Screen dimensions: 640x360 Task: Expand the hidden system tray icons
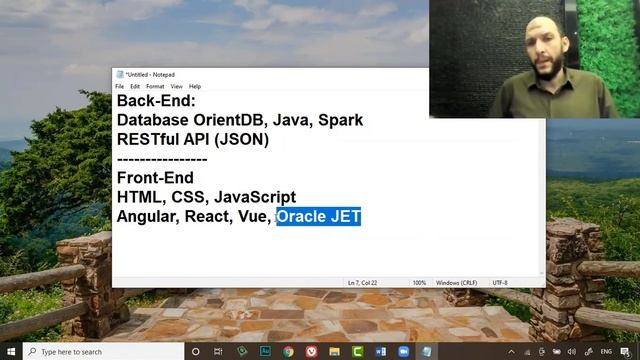pyautogui.click(x=511, y=352)
